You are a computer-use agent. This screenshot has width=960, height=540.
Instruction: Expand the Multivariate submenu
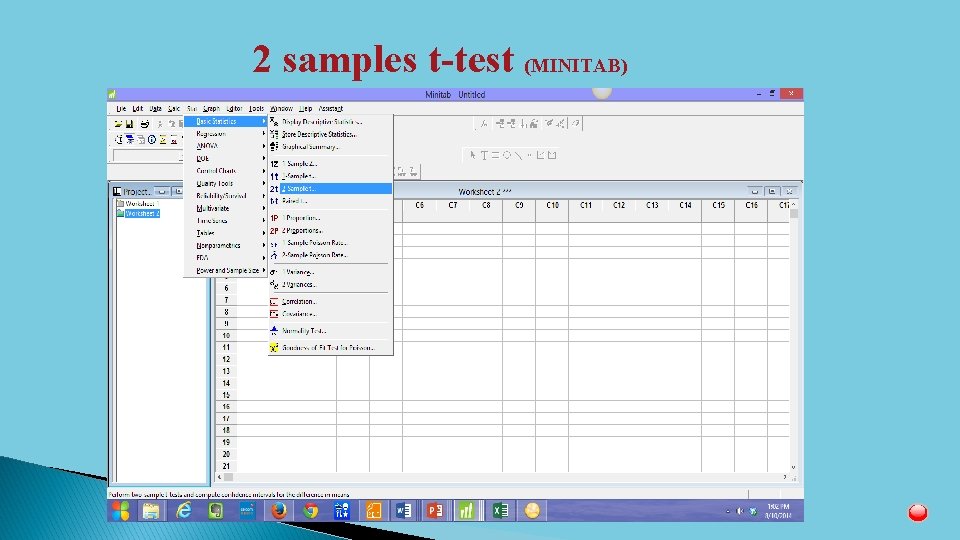[226, 209]
